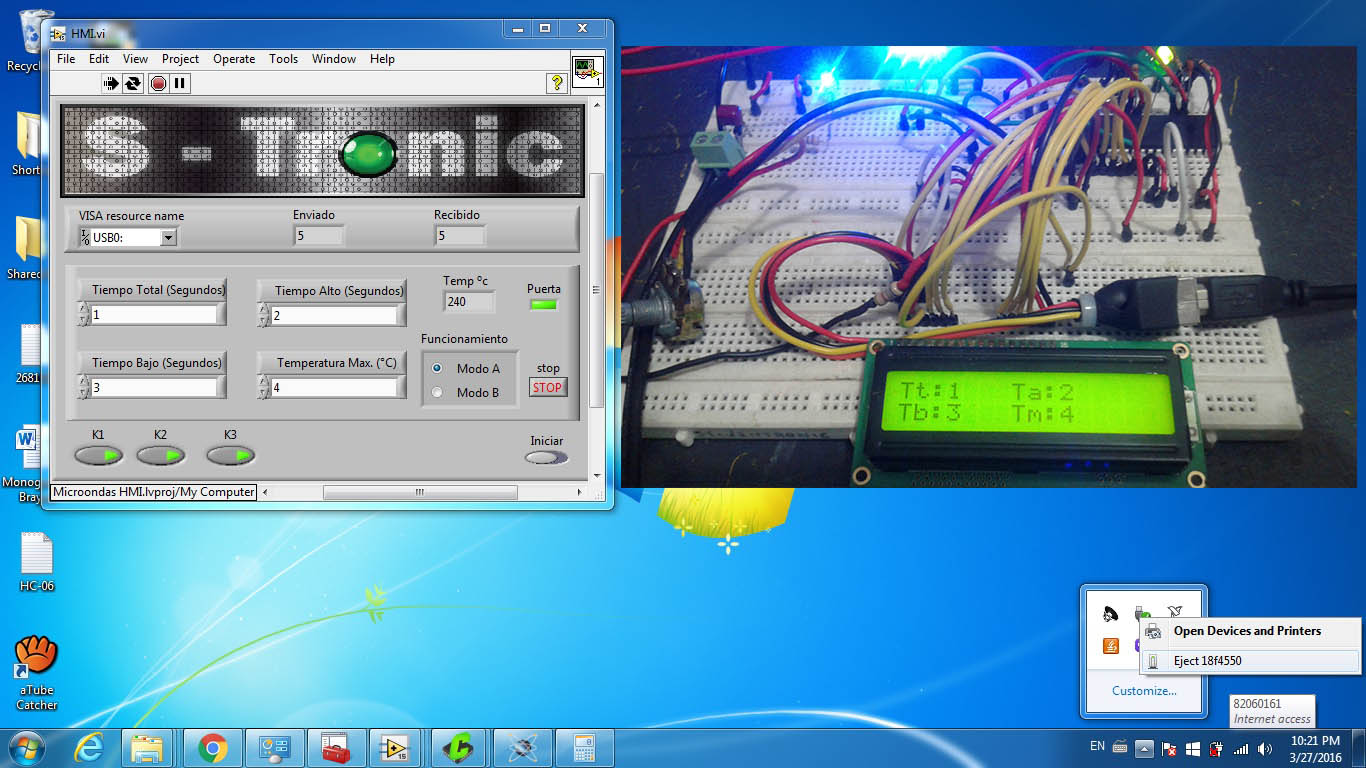Toggle the K2 switch
This screenshot has height=768, width=1366.
(x=161, y=455)
